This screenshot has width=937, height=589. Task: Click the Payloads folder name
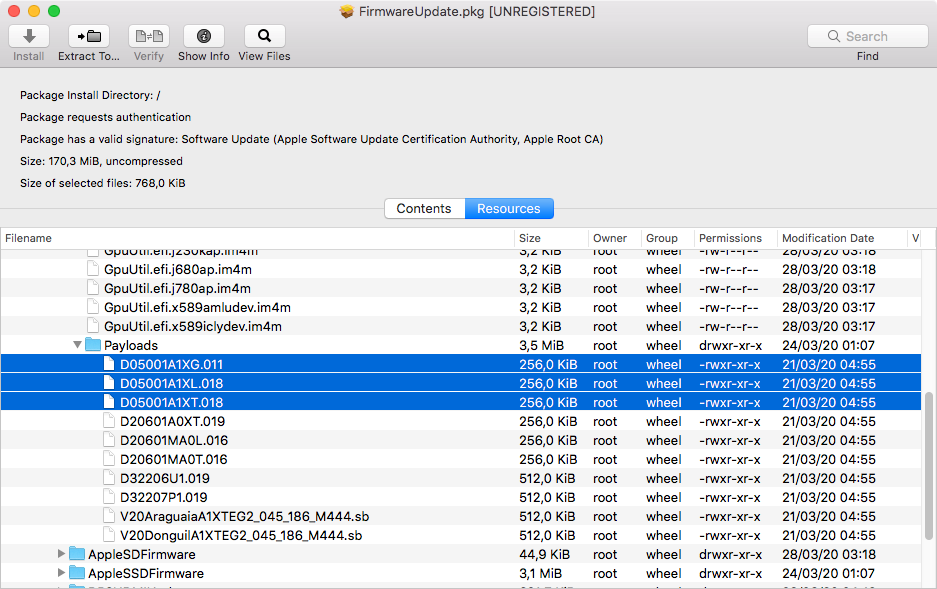131,345
